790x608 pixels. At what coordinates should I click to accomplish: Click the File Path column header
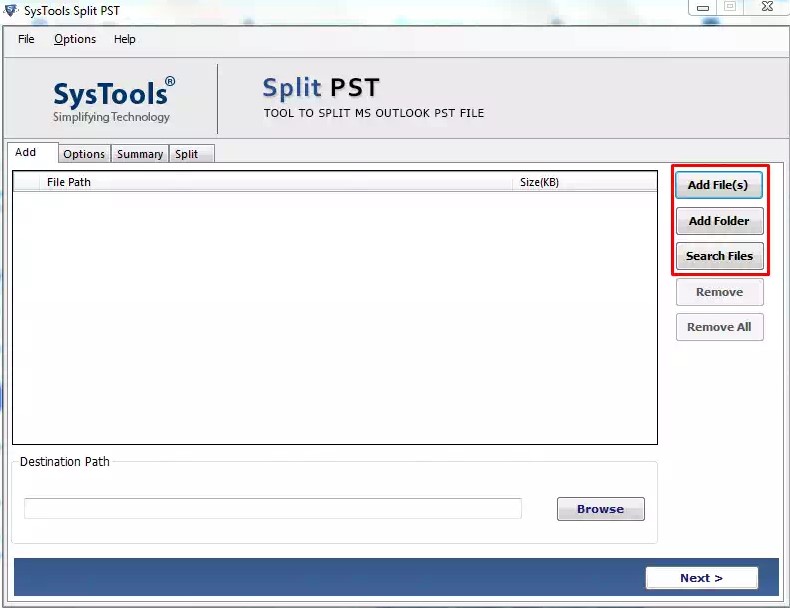click(276, 182)
